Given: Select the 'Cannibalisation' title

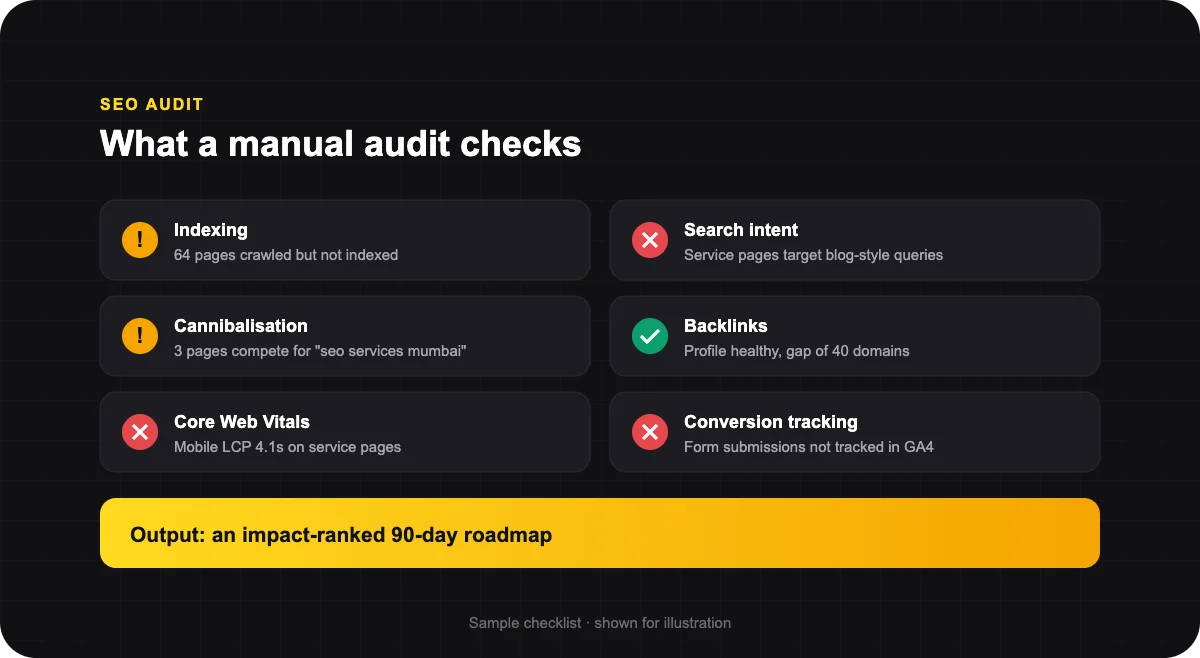Looking at the screenshot, I should pos(241,326).
